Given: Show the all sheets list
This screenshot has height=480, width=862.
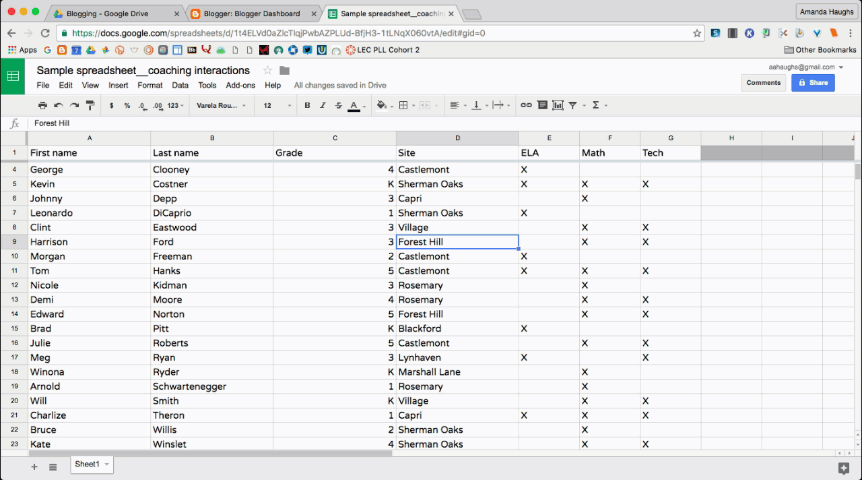Looking at the screenshot, I should click(53, 467).
